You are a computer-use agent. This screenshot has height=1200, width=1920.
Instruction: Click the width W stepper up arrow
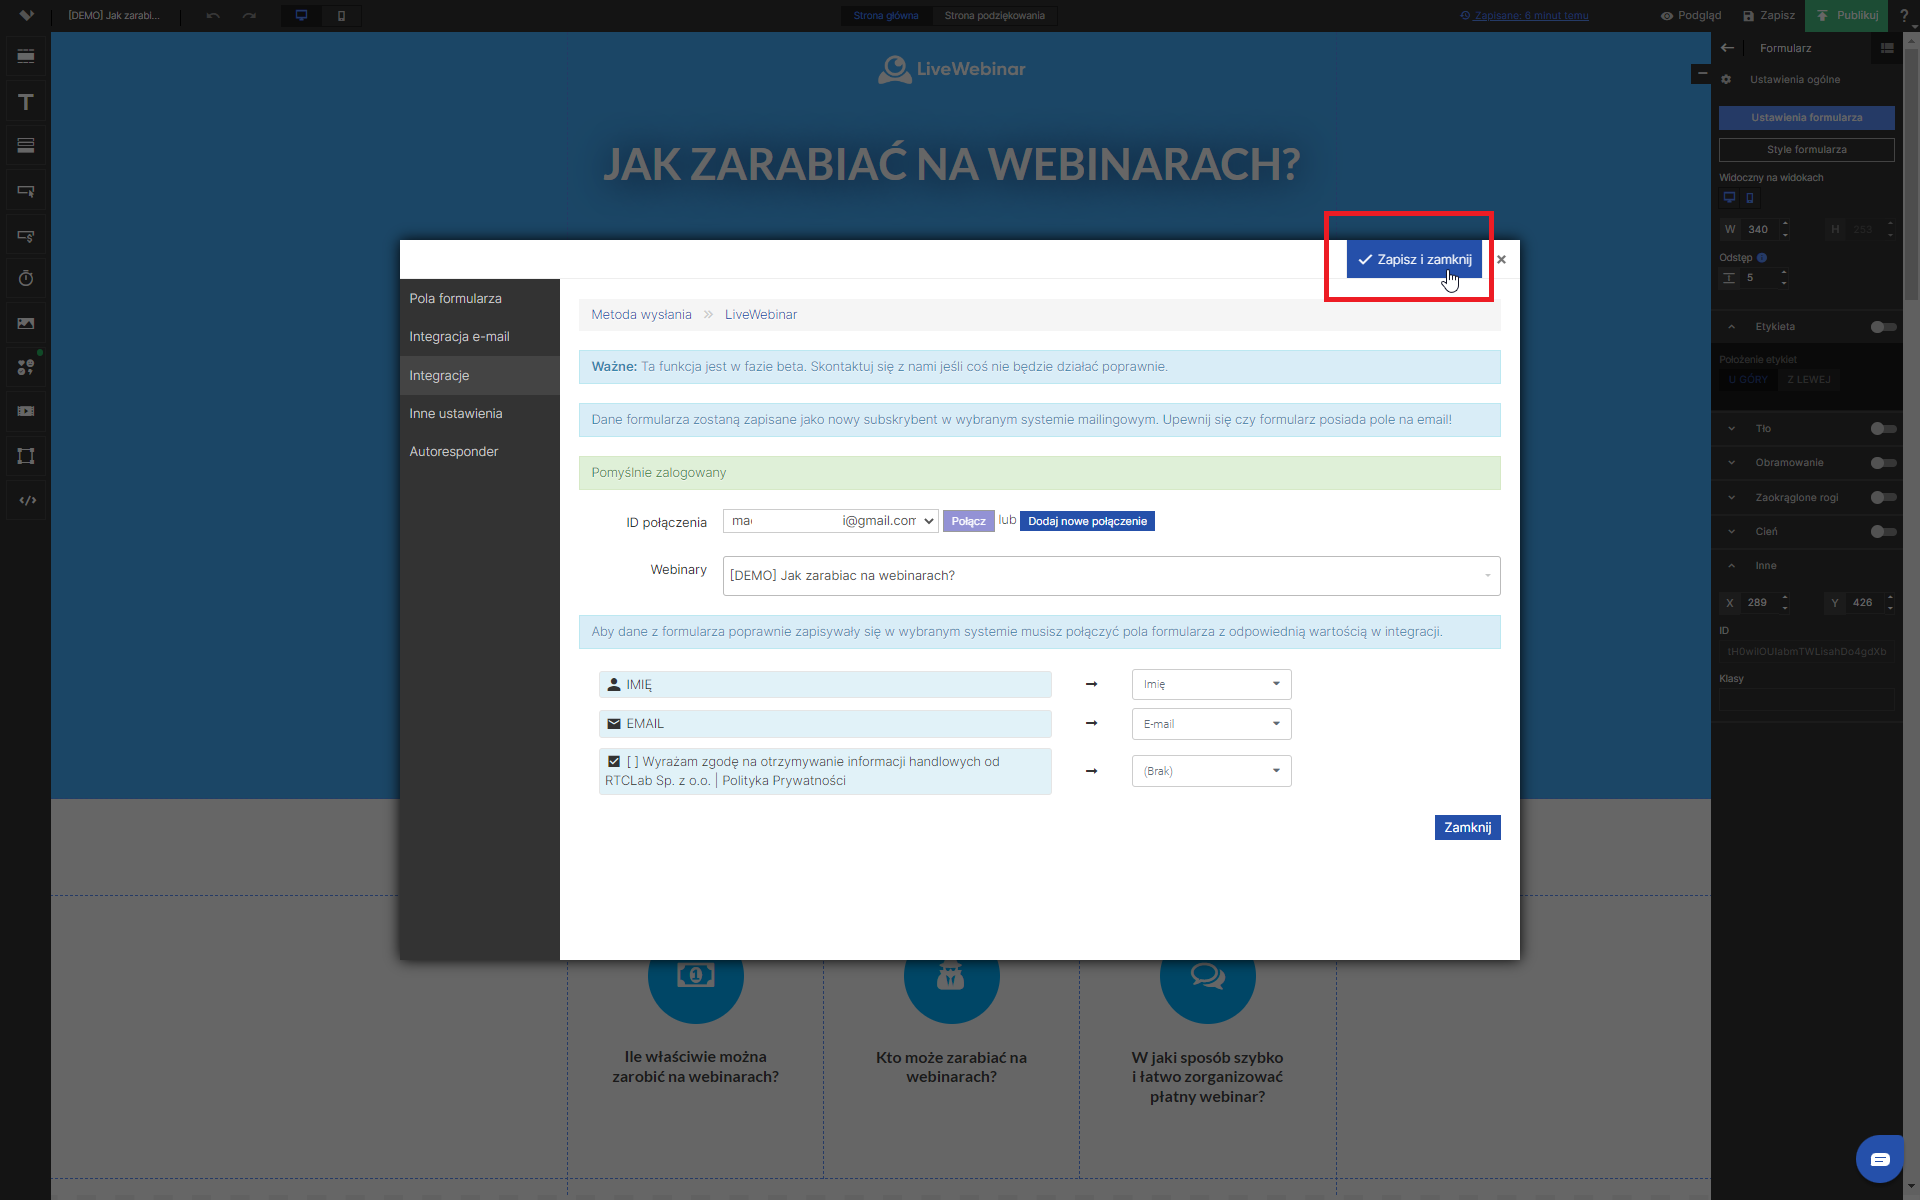point(1785,224)
